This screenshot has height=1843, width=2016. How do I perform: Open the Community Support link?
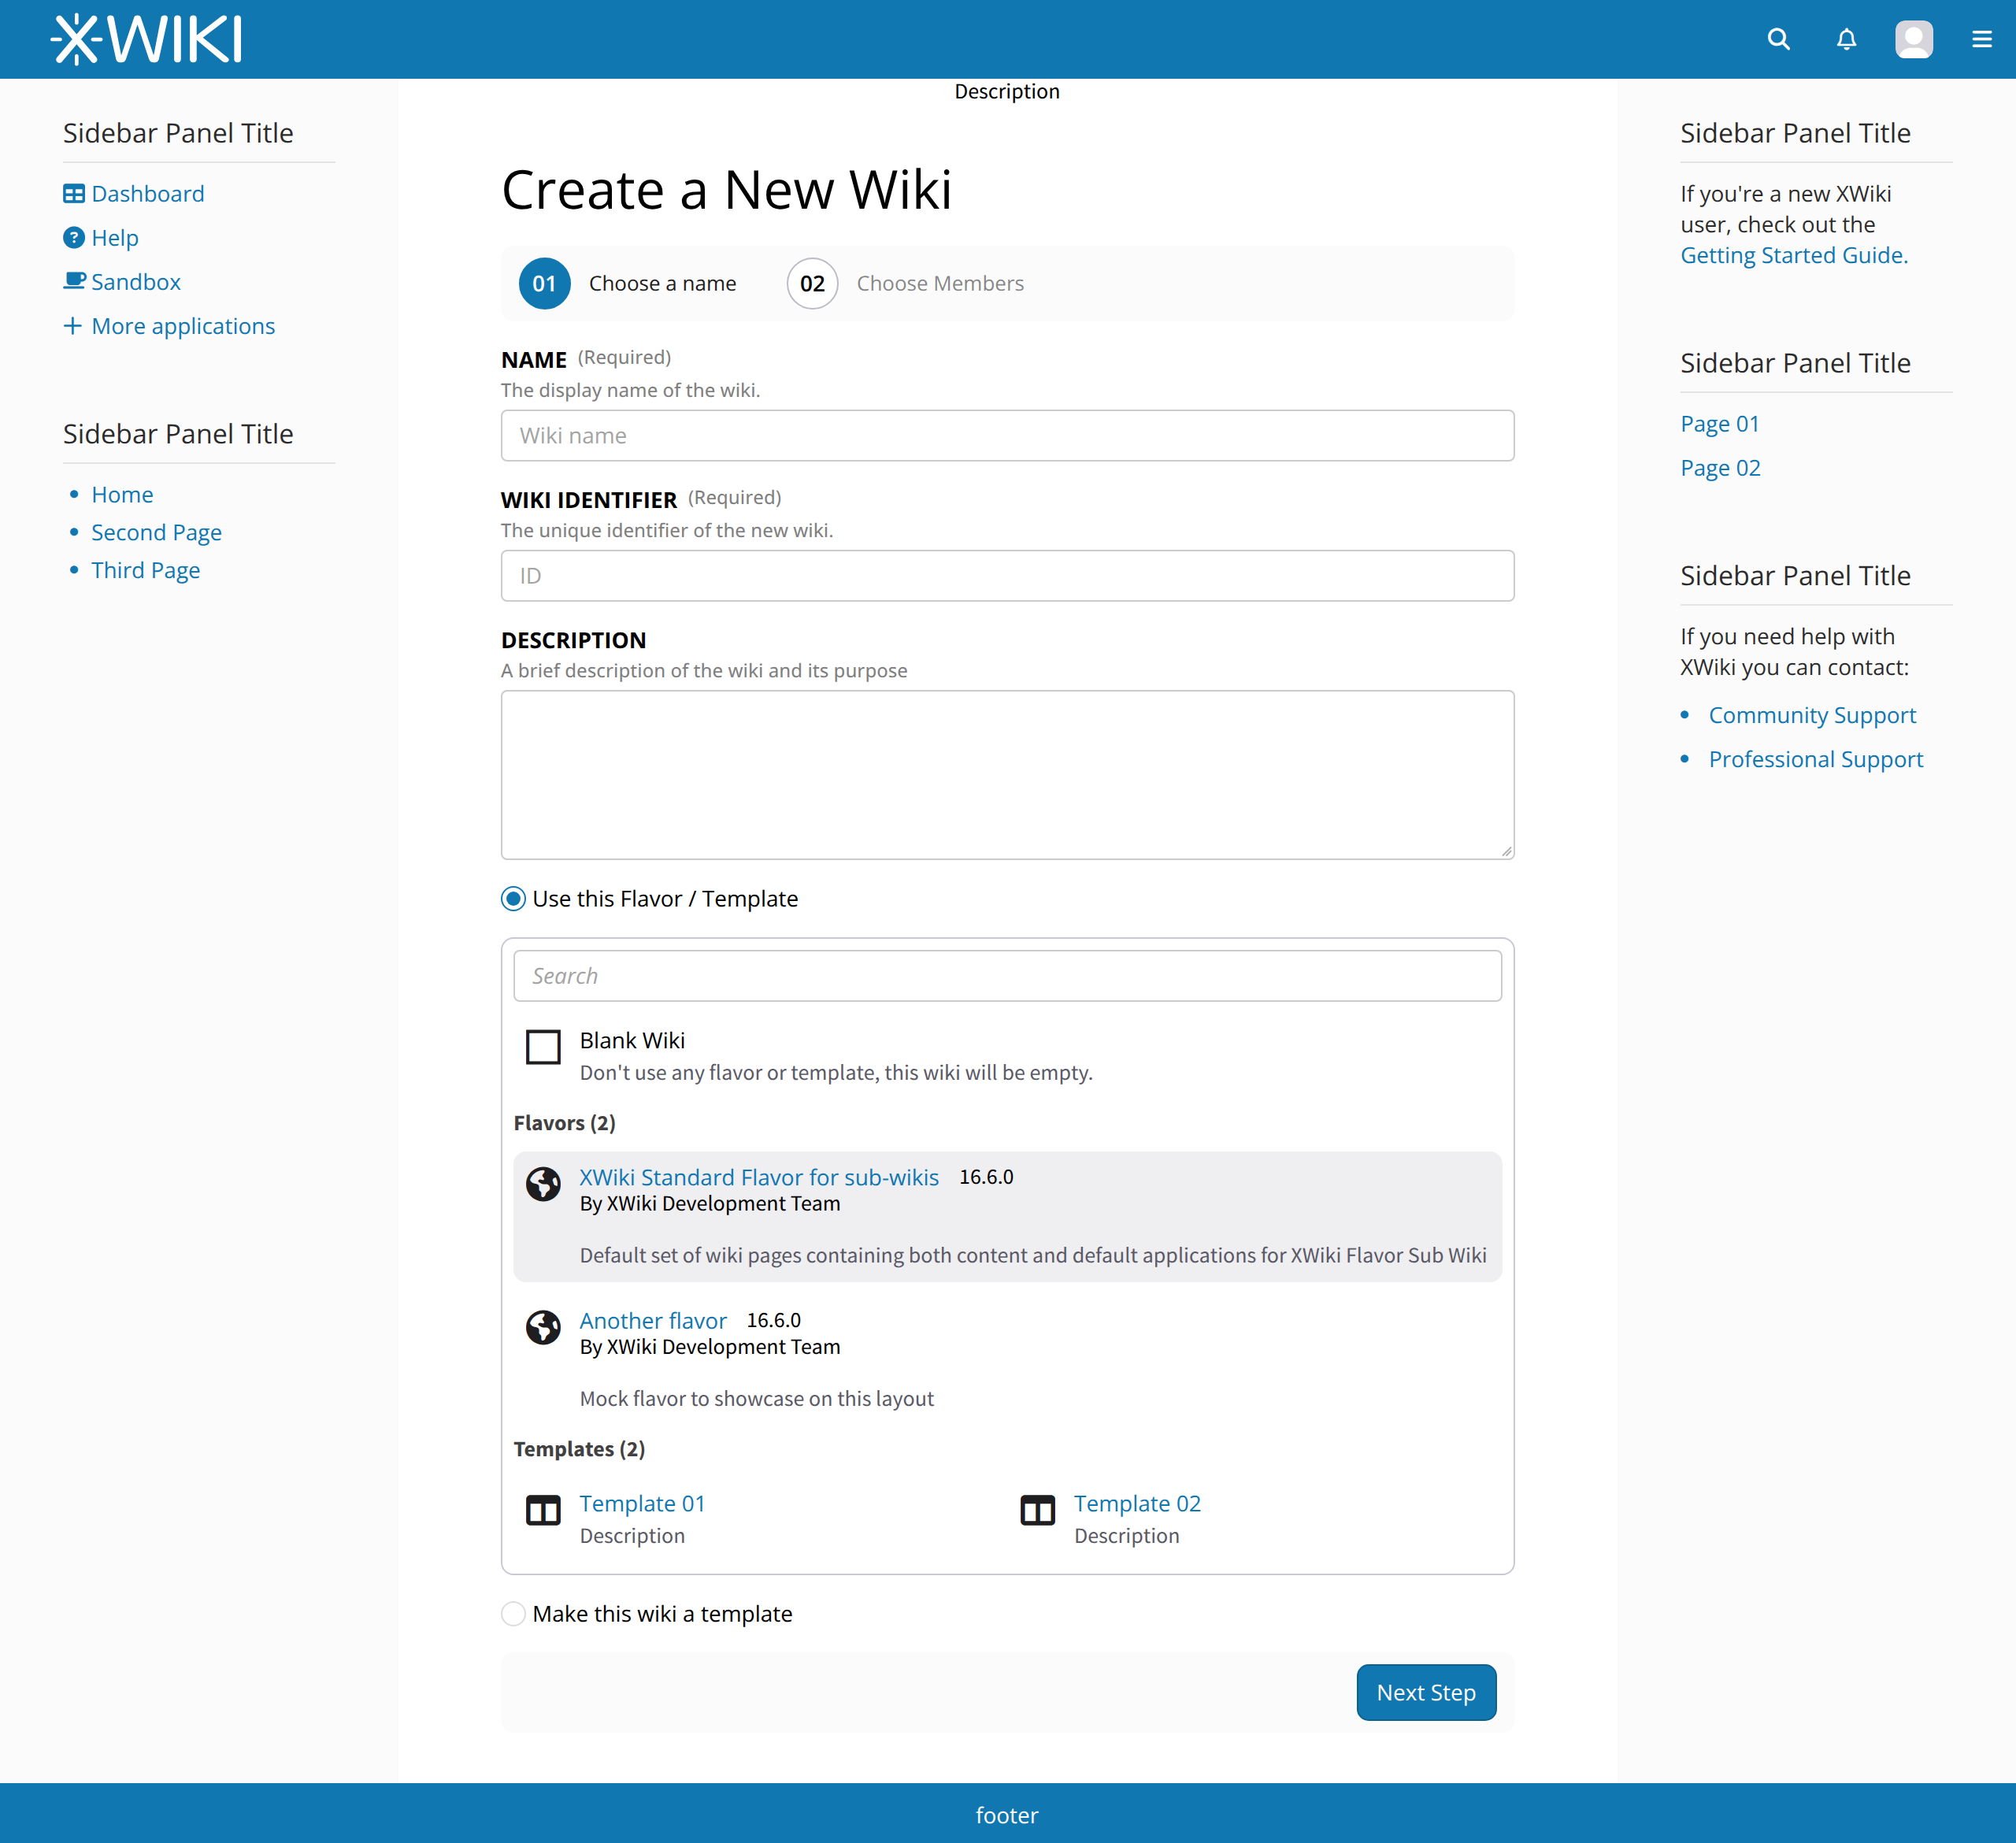click(1812, 715)
